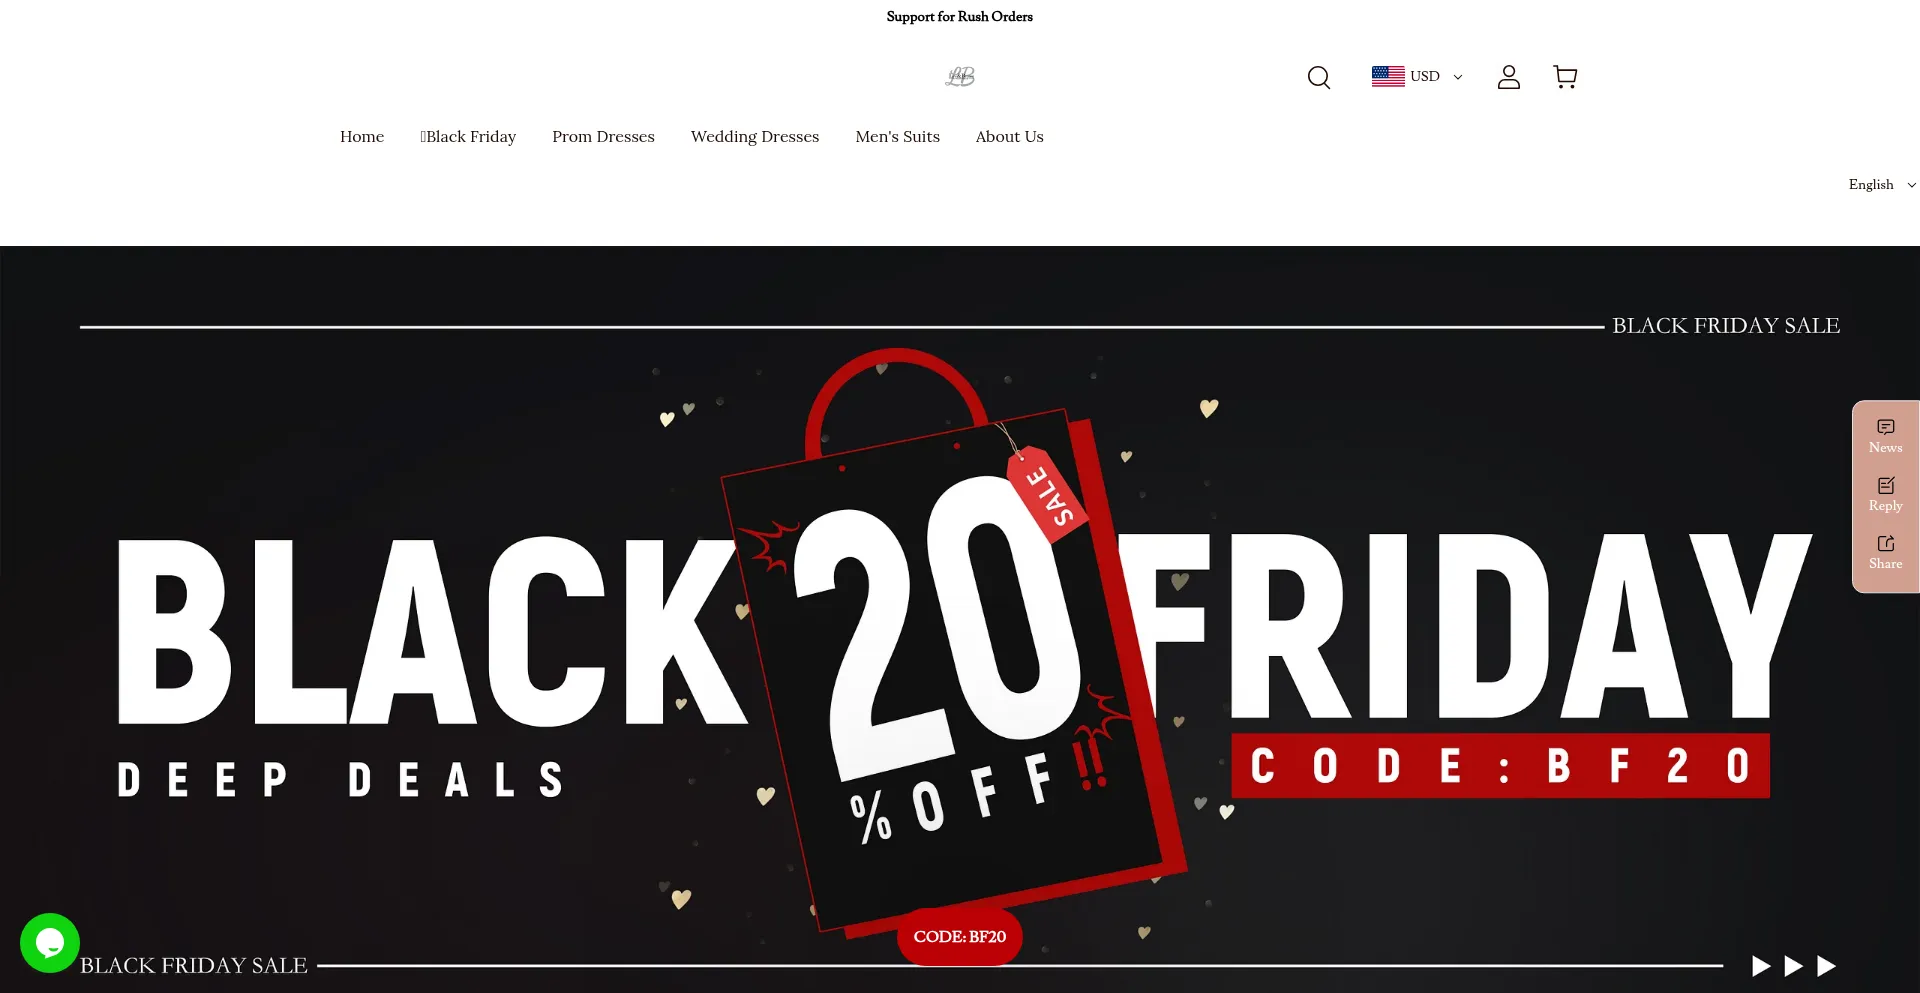View the shopping cart icon

1565,77
